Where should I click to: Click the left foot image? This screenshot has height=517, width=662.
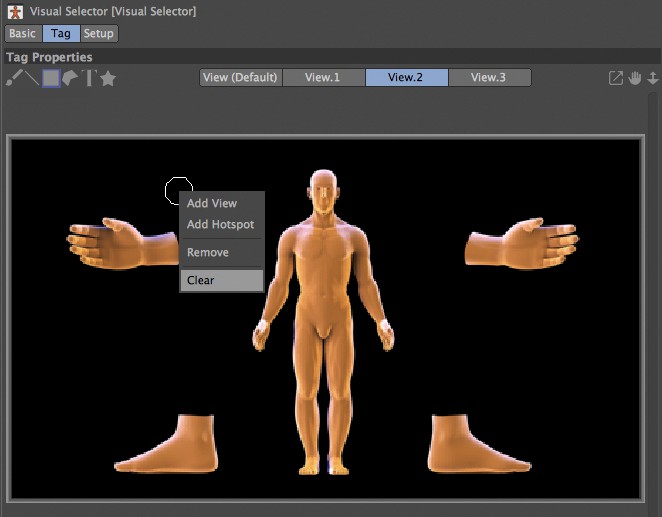click(x=167, y=443)
